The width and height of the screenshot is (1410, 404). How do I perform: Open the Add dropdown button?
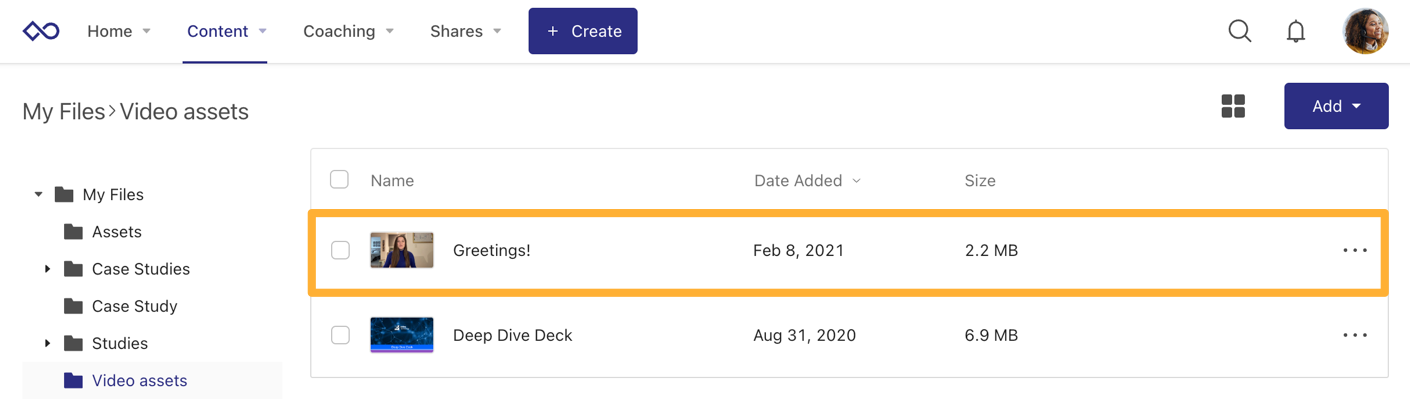pyautogui.click(x=1335, y=106)
